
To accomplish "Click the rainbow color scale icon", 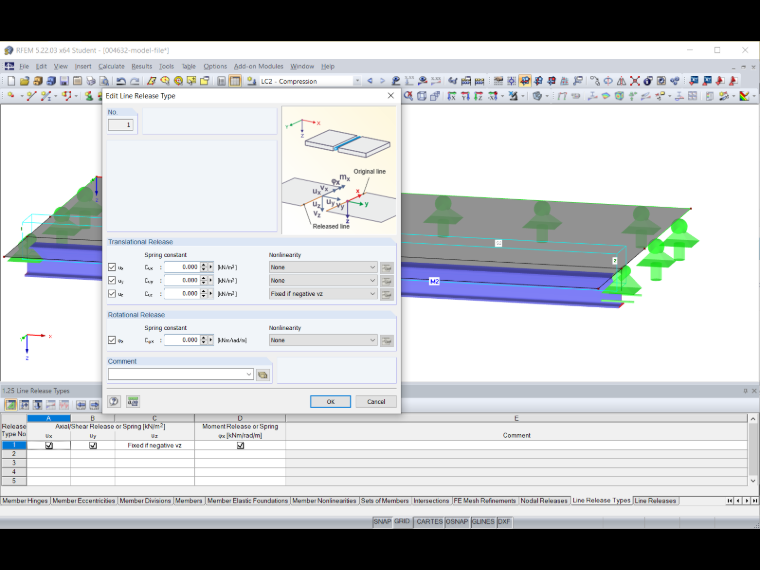I will (744, 96).
